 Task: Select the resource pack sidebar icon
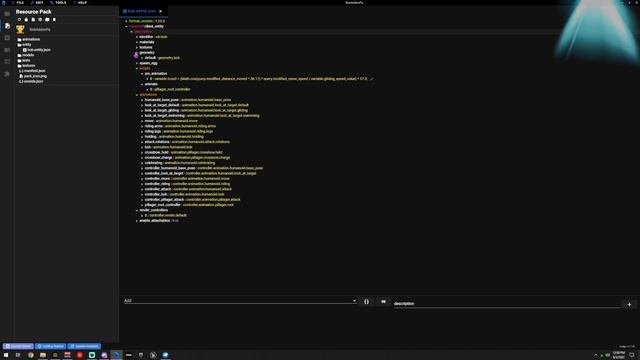point(7,26)
